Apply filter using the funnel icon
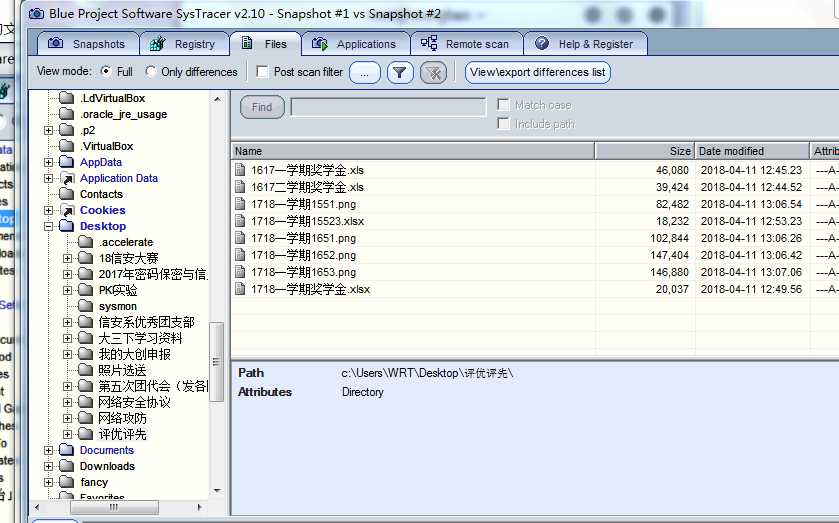The image size is (839, 523). 399,73
